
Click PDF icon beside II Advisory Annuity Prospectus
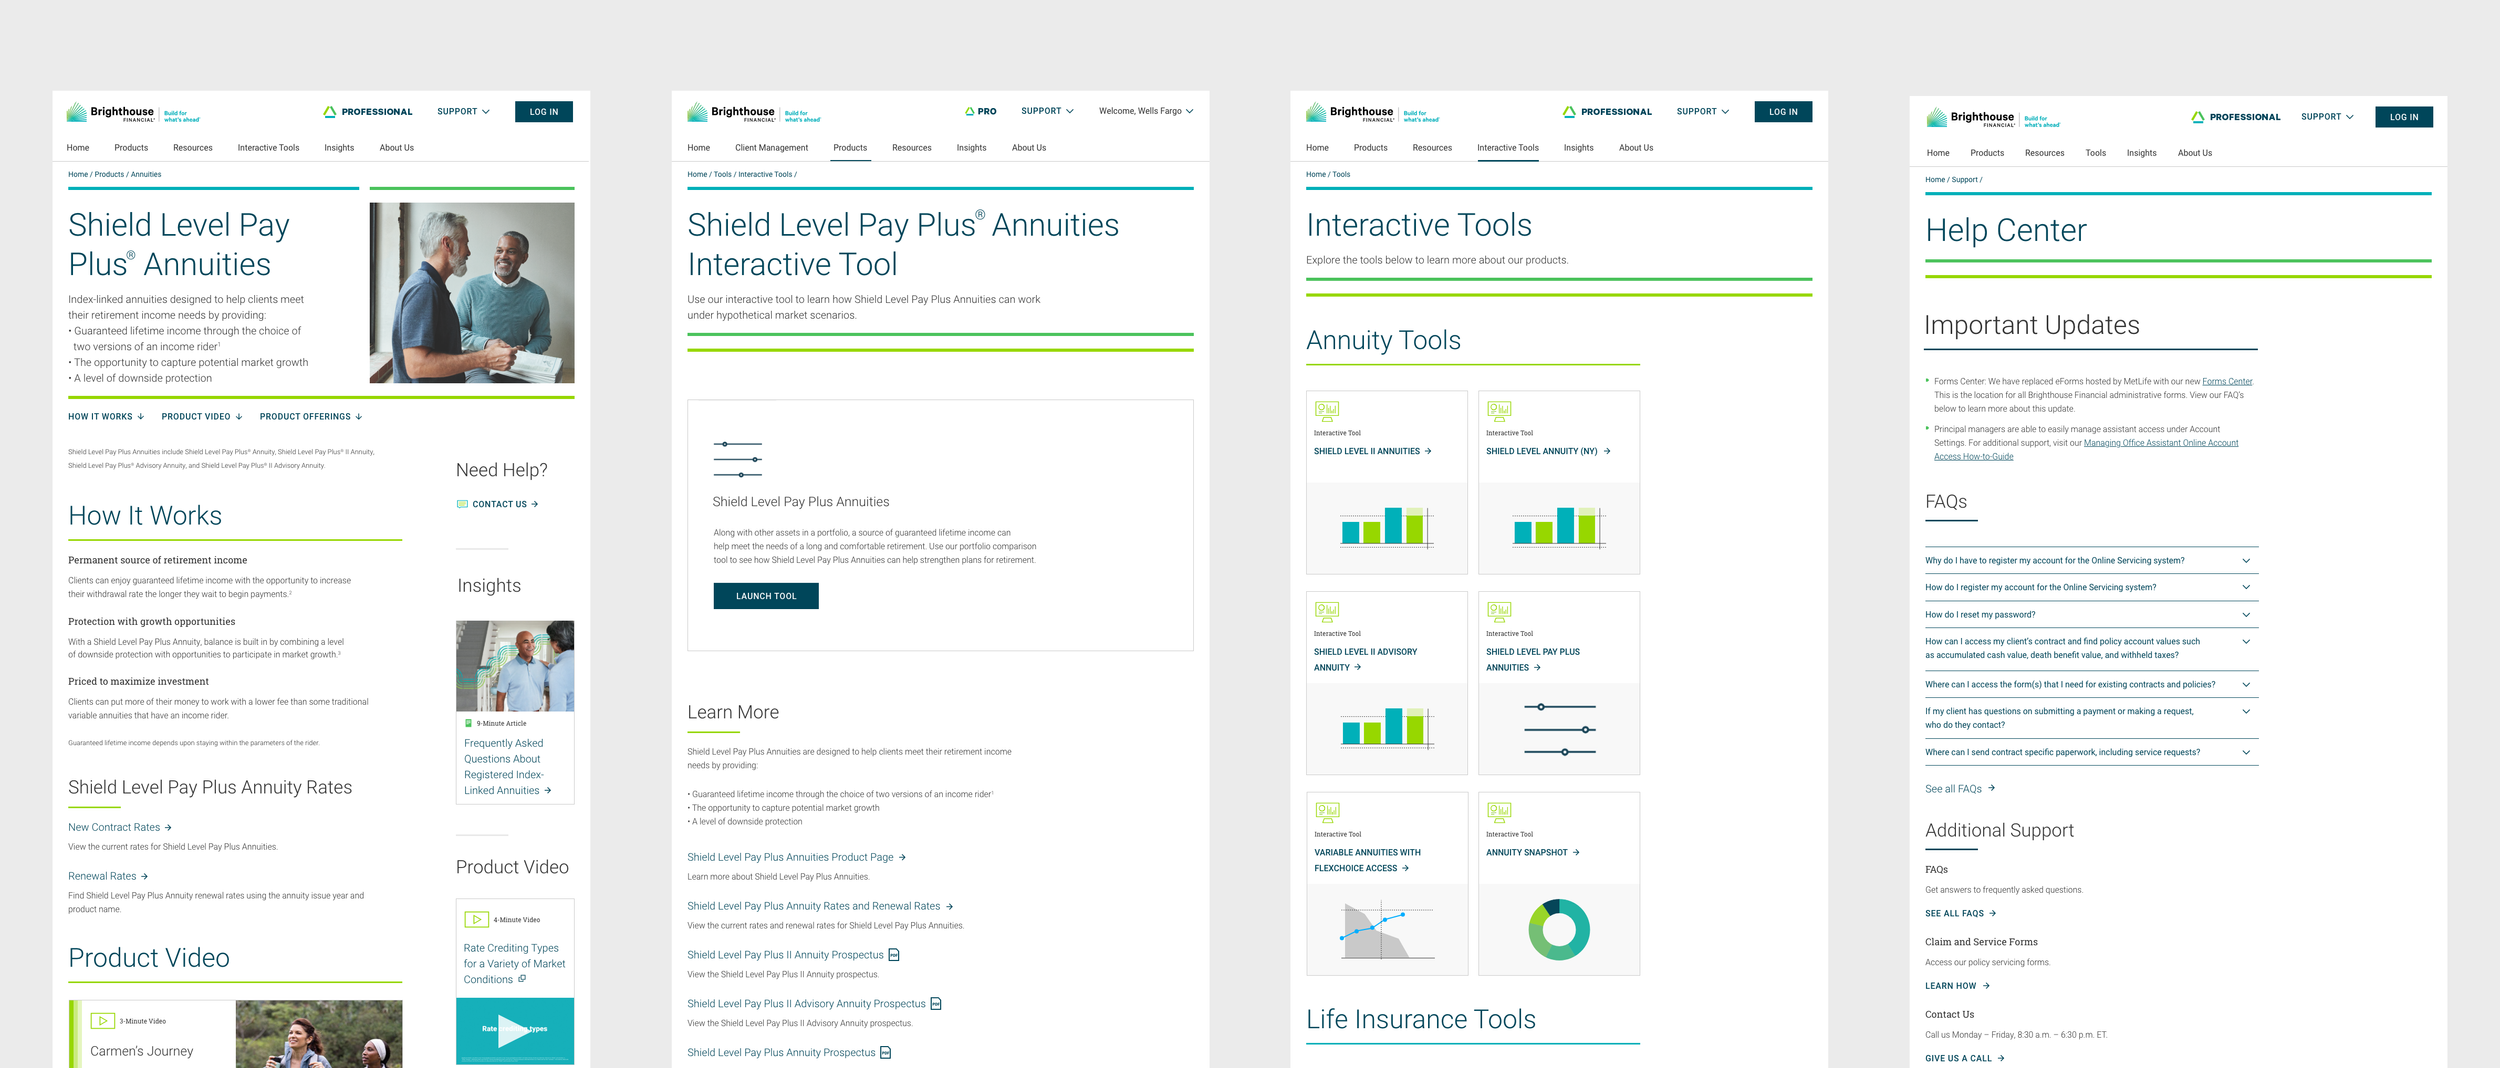click(x=936, y=1004)
